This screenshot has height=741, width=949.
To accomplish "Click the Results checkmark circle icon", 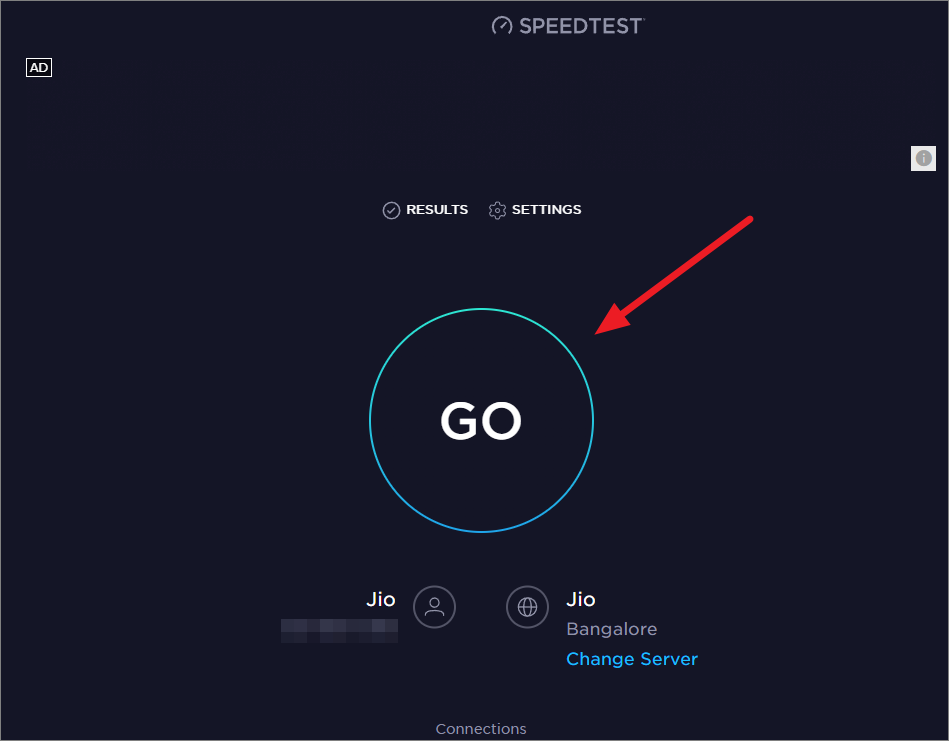I will tap(391, 210).
